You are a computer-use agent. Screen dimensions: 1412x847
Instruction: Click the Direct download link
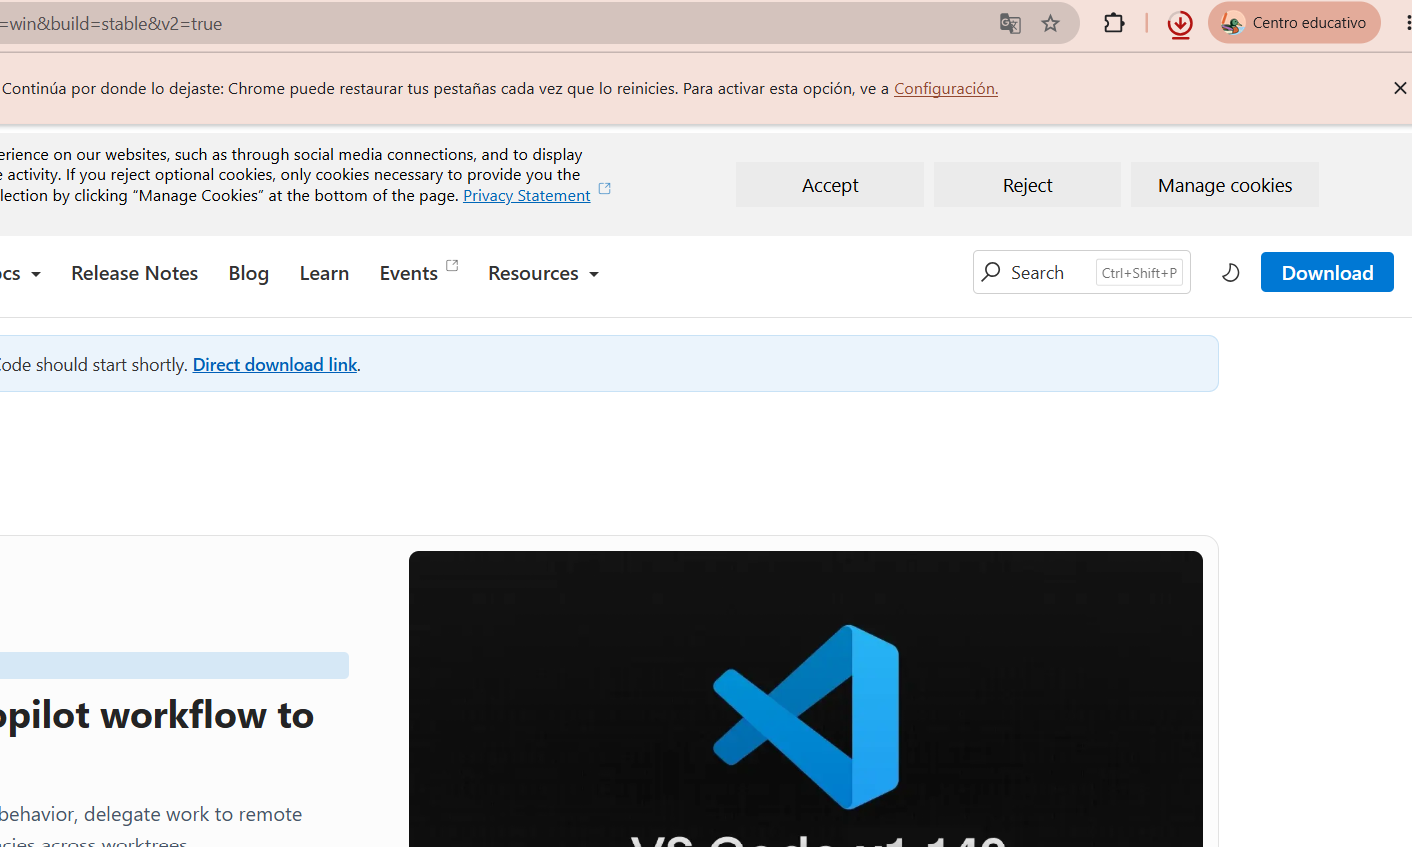[x=275, y=365]
